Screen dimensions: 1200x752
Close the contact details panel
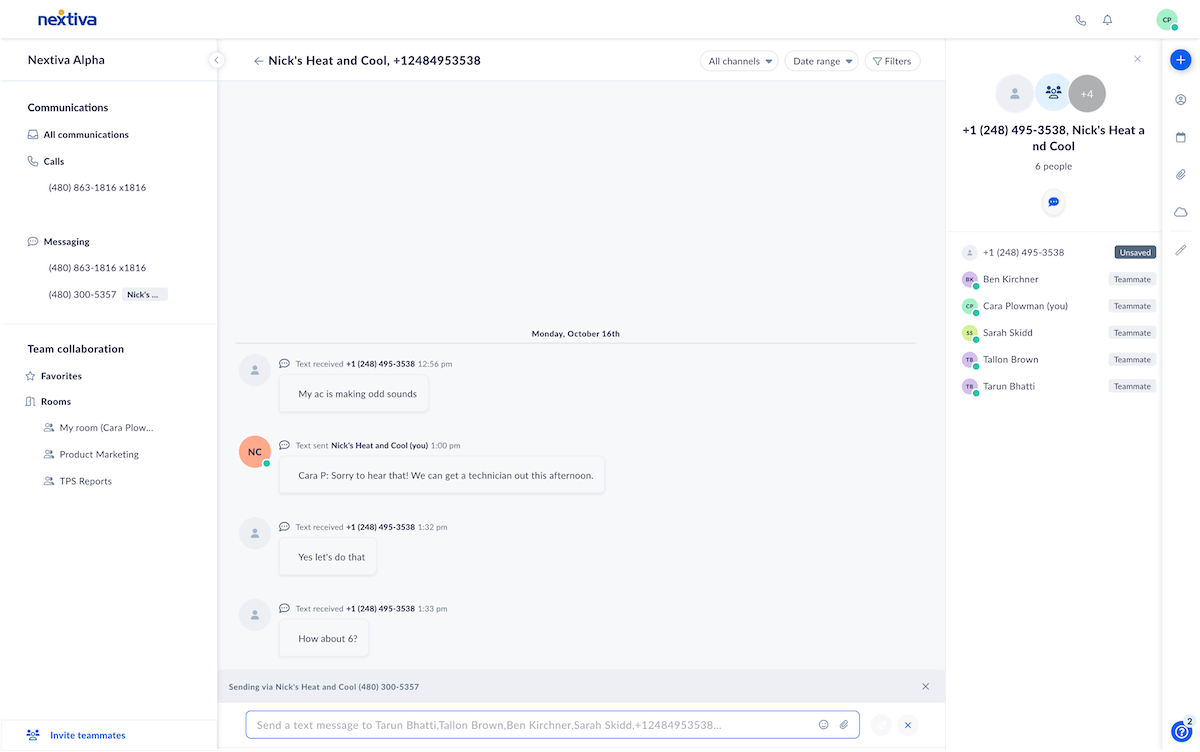pos(1137,59)
